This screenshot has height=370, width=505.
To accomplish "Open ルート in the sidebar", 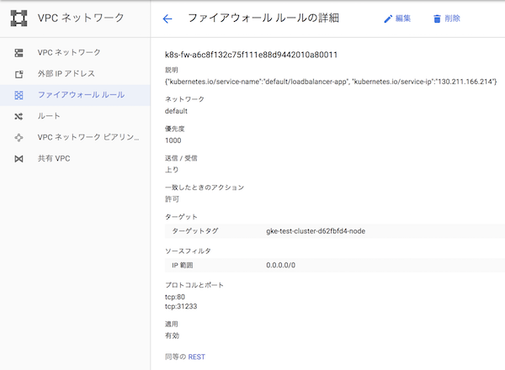I will (x=49, y=116).
